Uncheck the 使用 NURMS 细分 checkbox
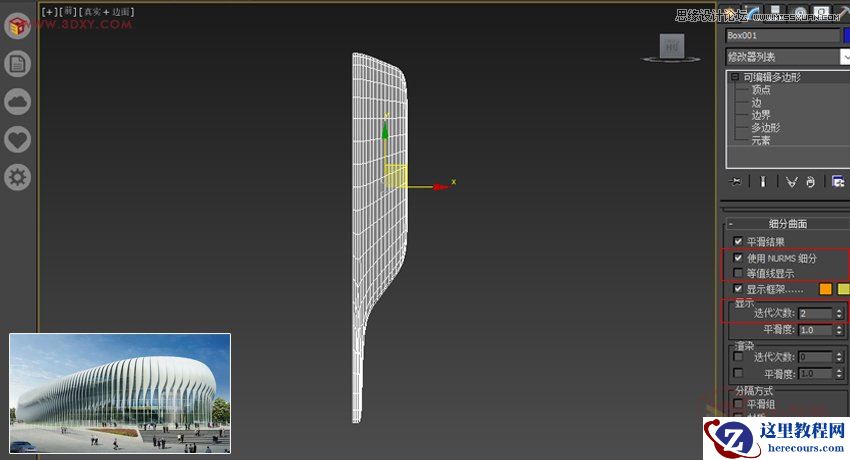The image size is (850, 460). pyautogui.click(x=738, y=258)
